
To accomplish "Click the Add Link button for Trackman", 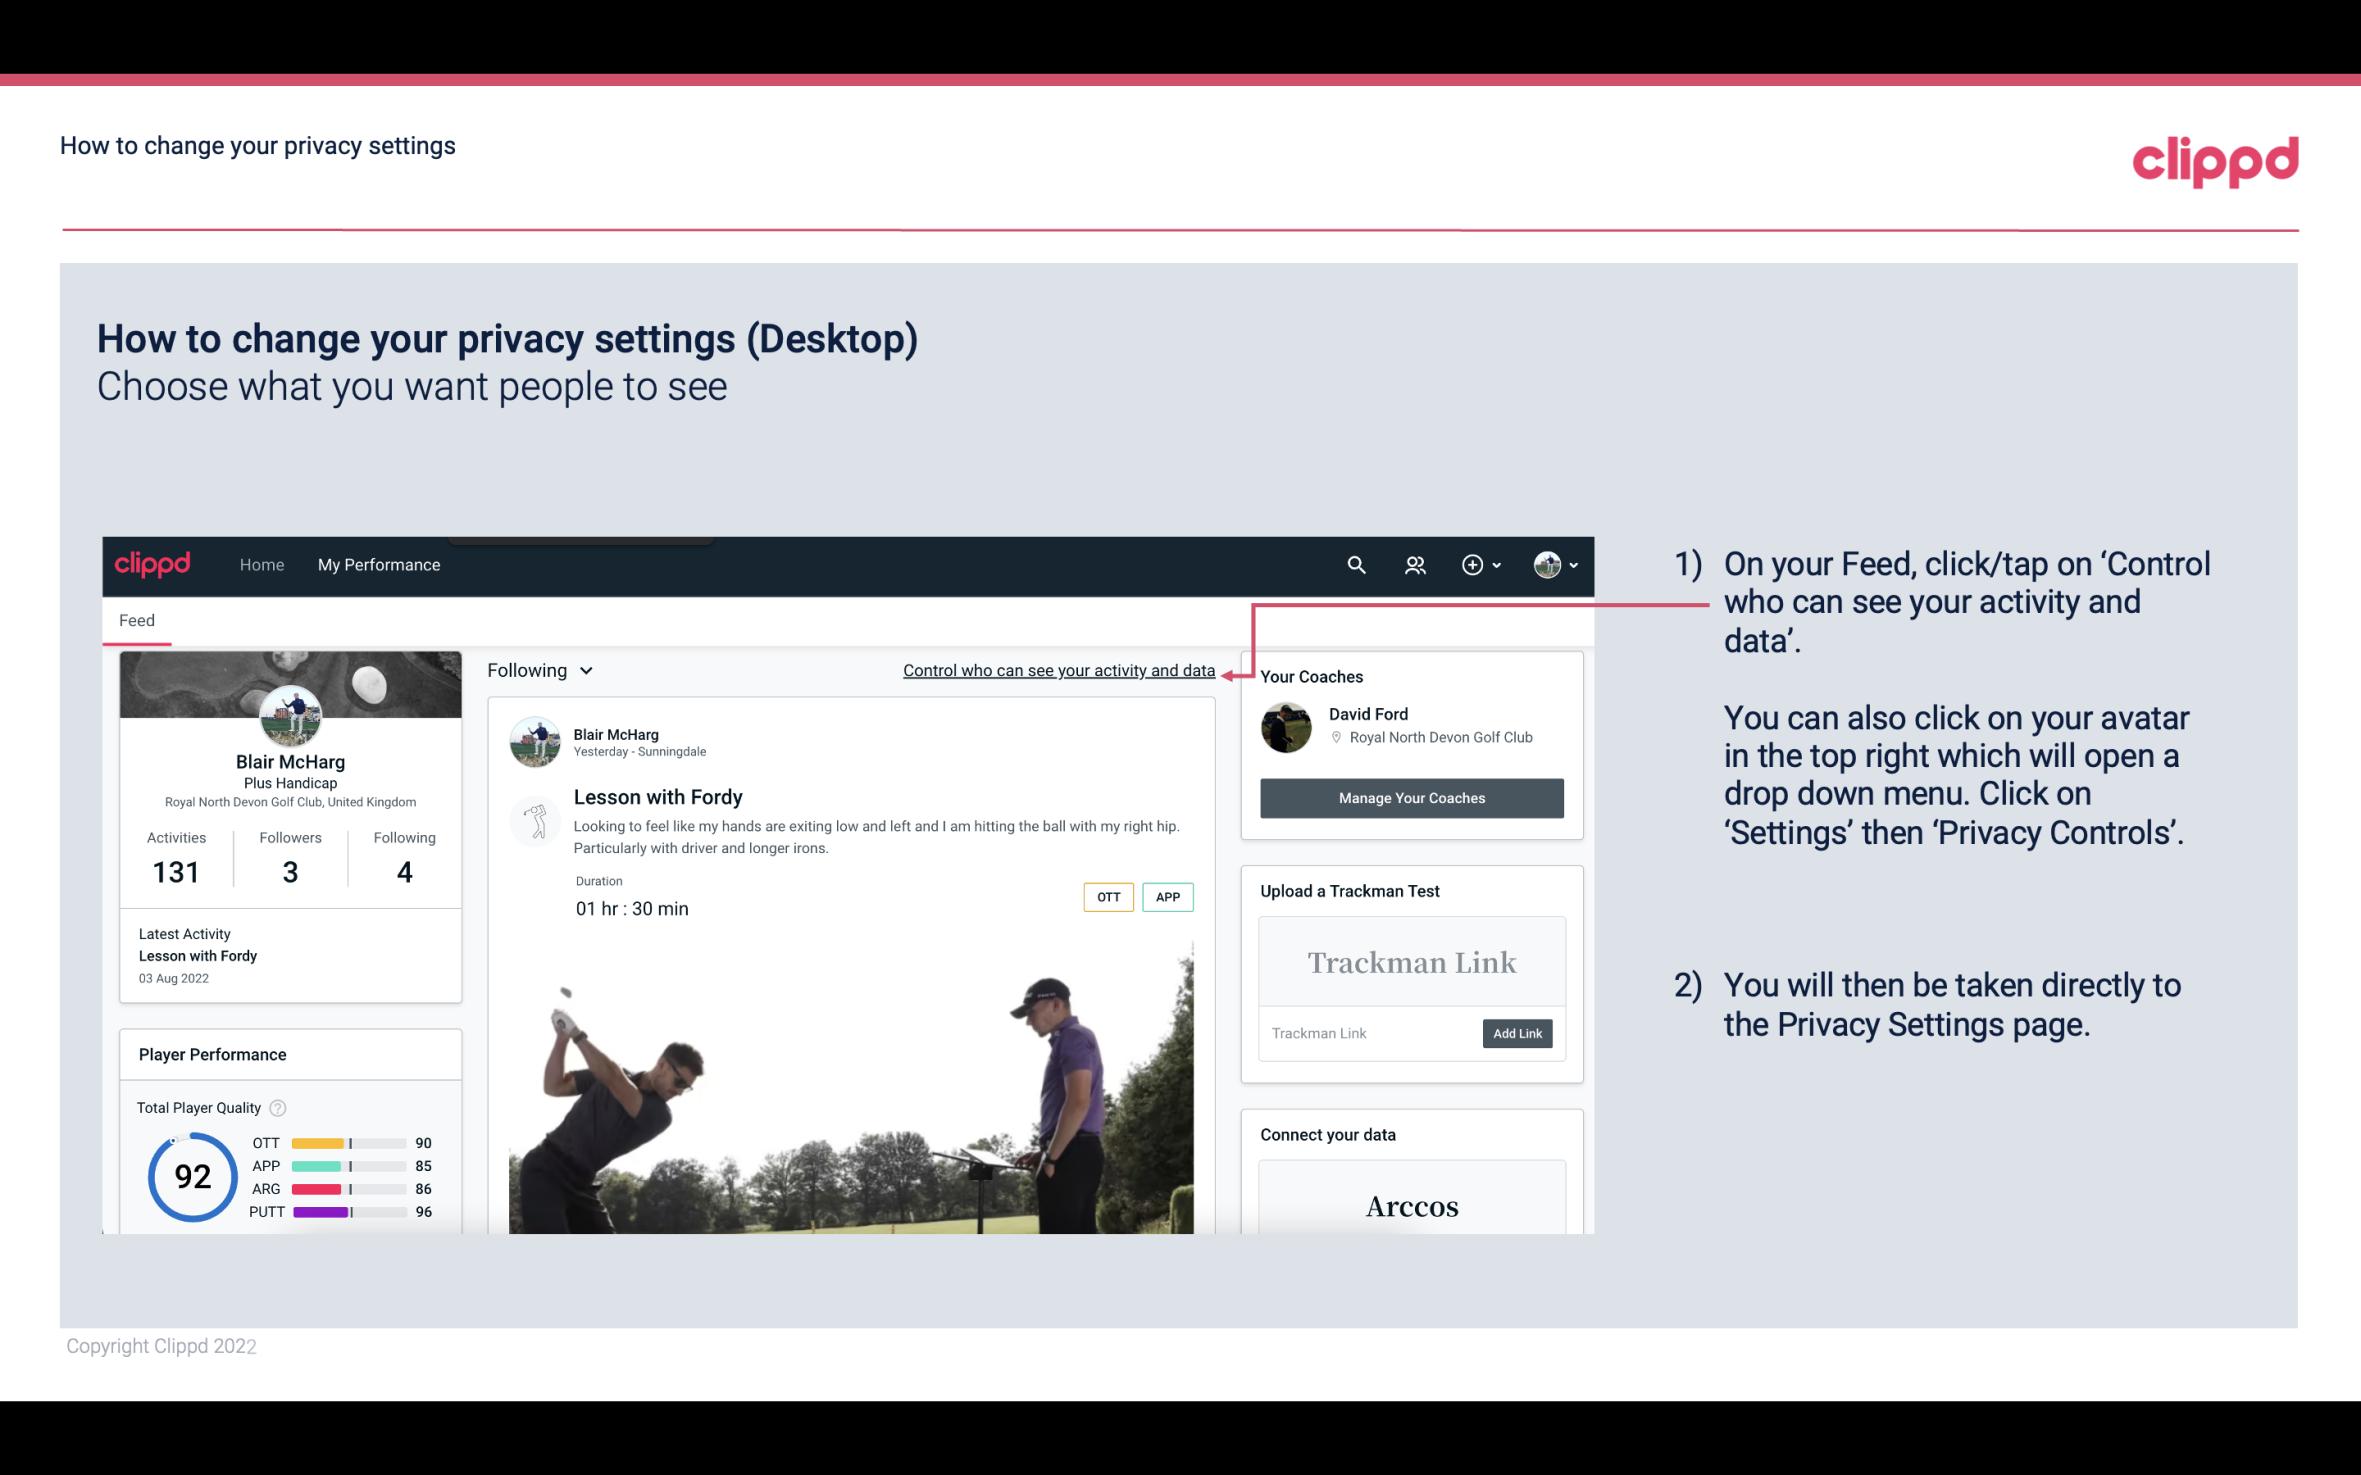I will click(x=1515, y=1033).
